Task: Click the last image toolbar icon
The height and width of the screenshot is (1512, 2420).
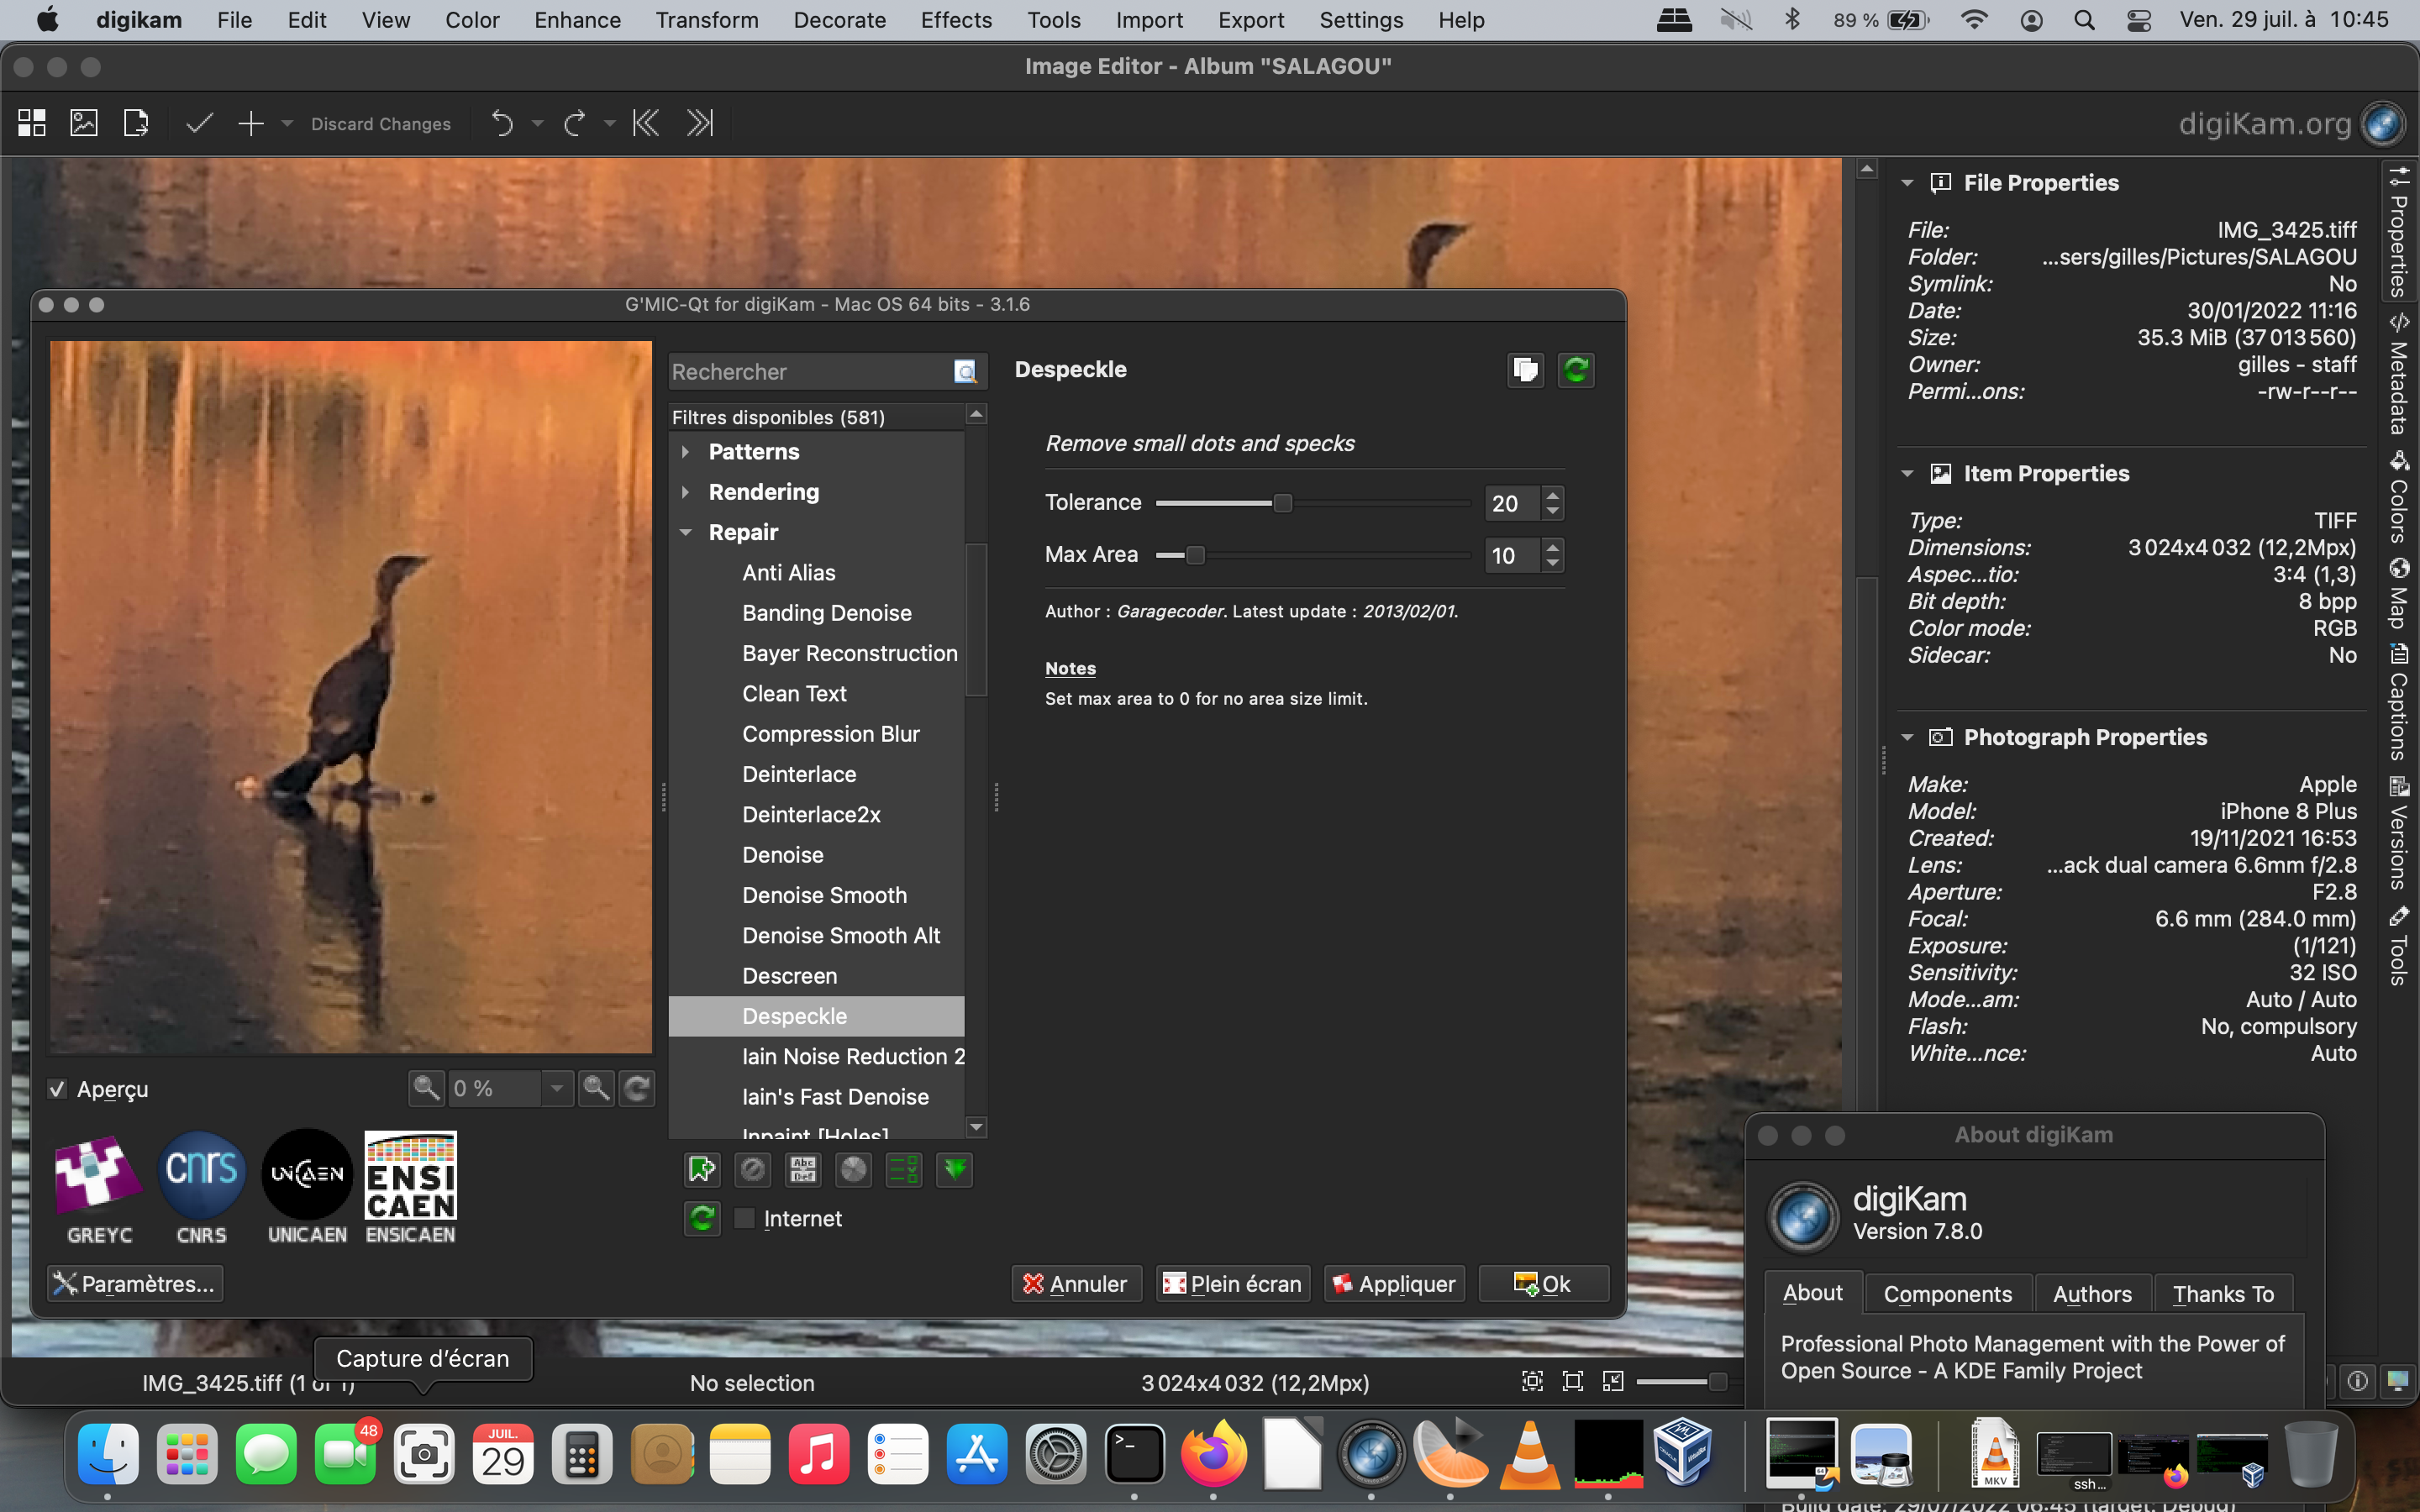Action: coord(700,124)
